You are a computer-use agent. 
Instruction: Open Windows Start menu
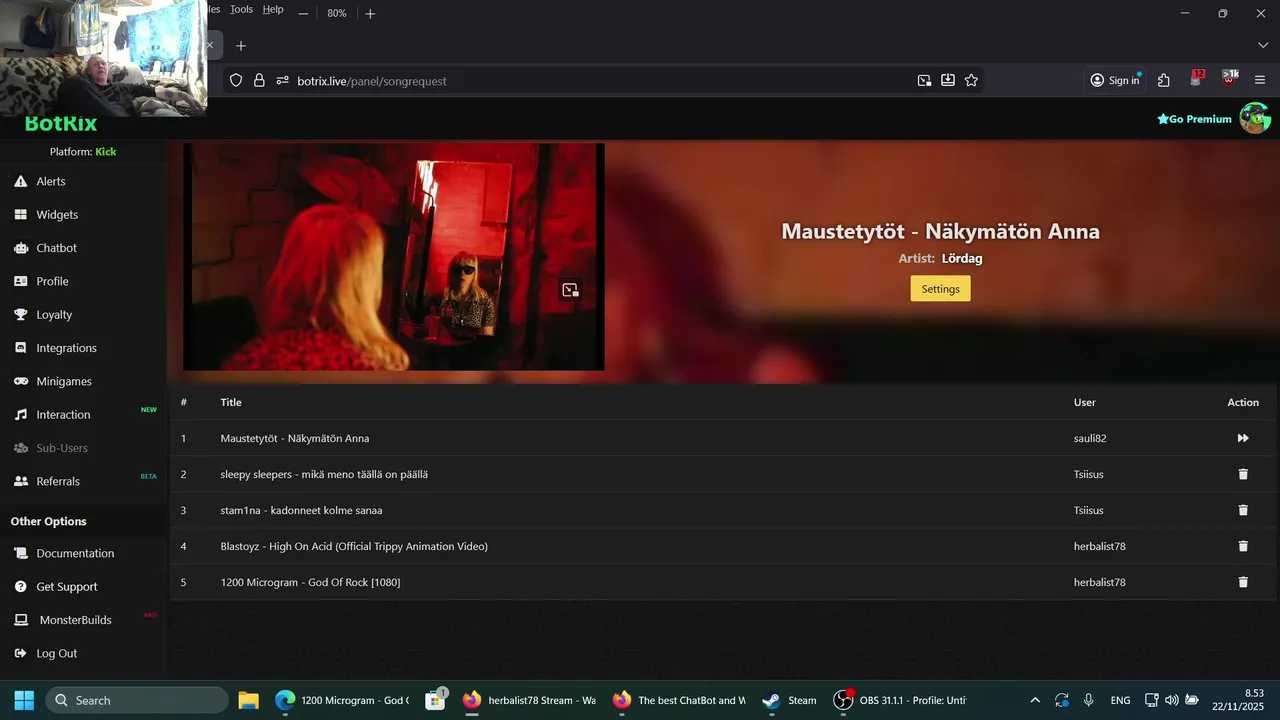click(24, 700)
